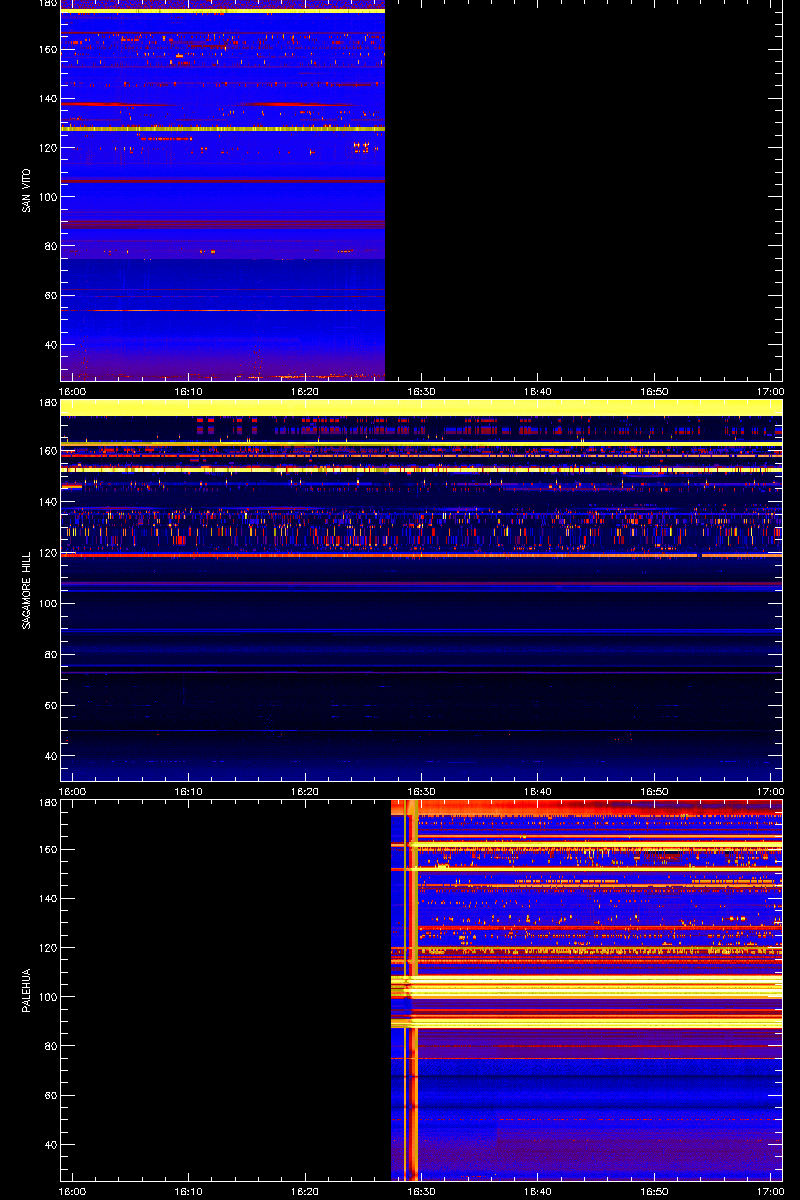Click the PALEHUA axis label
This screenshot has height=1200, width=800.
pos(27,990)
